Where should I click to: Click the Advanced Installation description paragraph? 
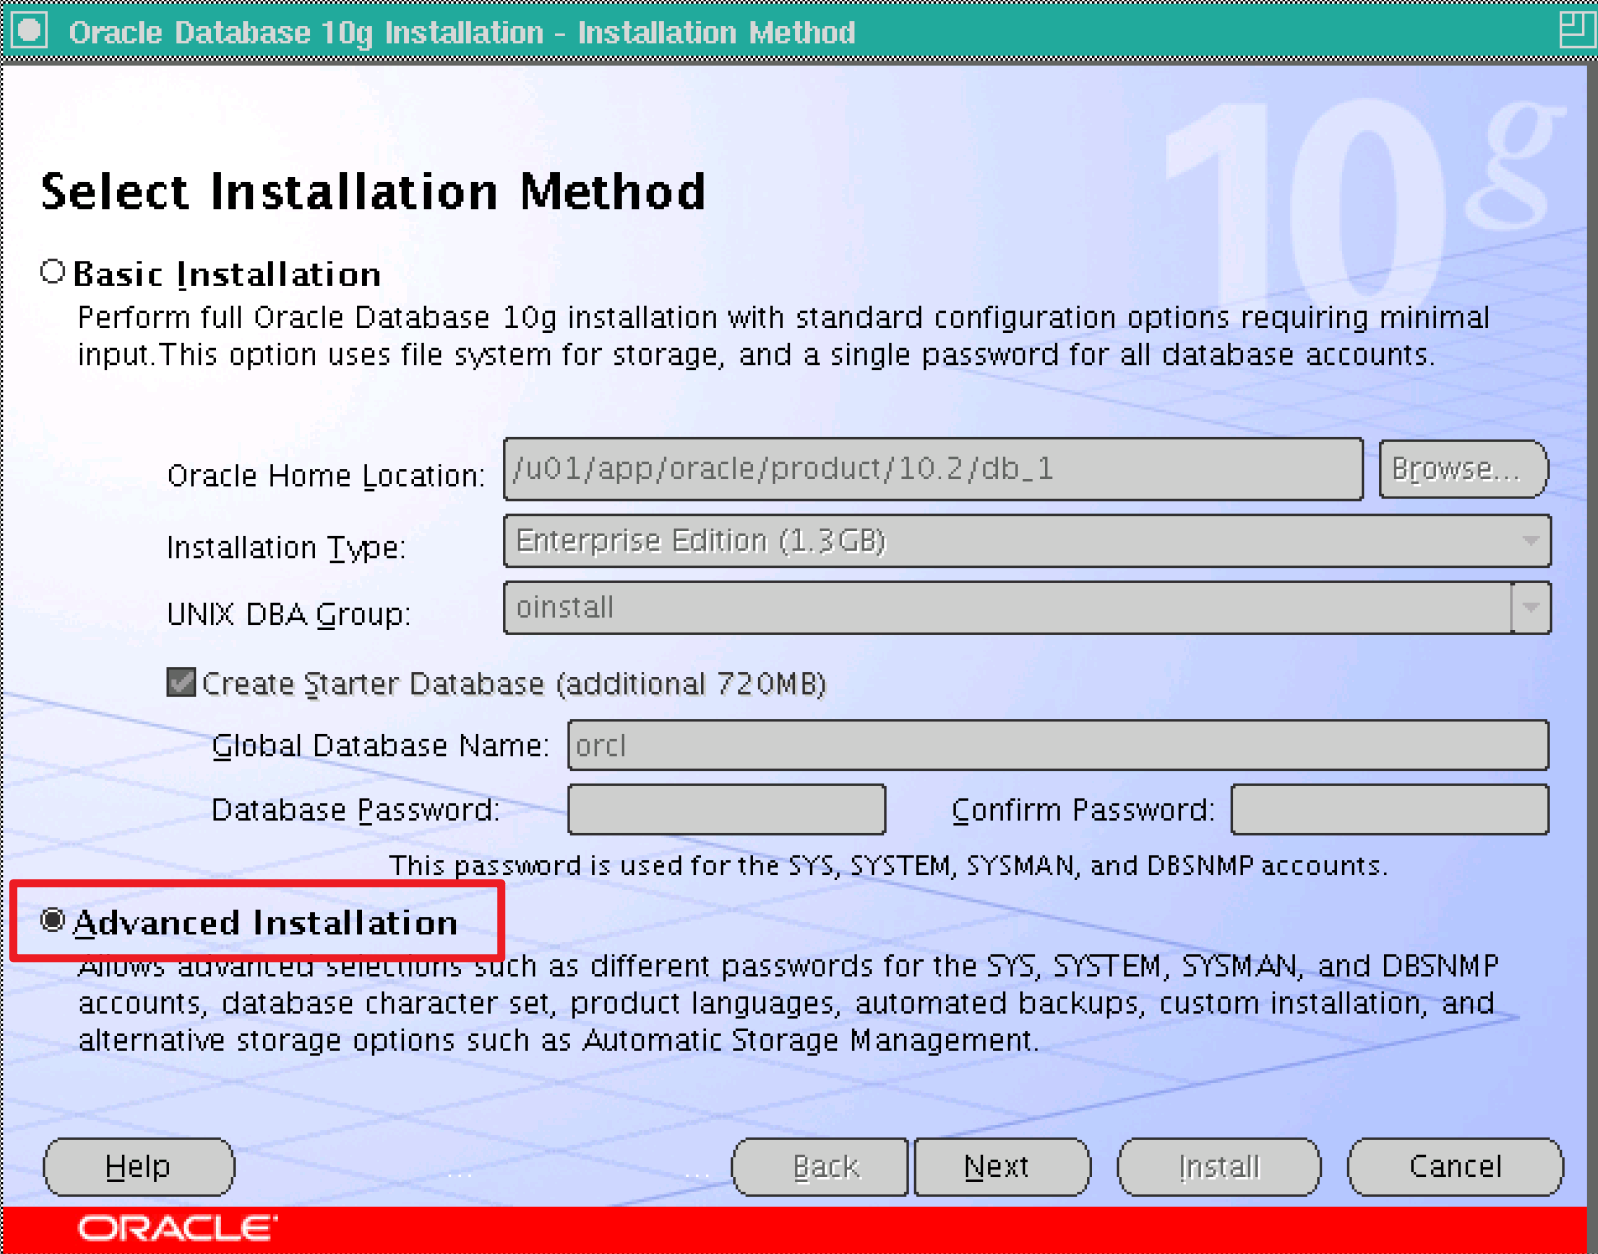pos(788,1003)
